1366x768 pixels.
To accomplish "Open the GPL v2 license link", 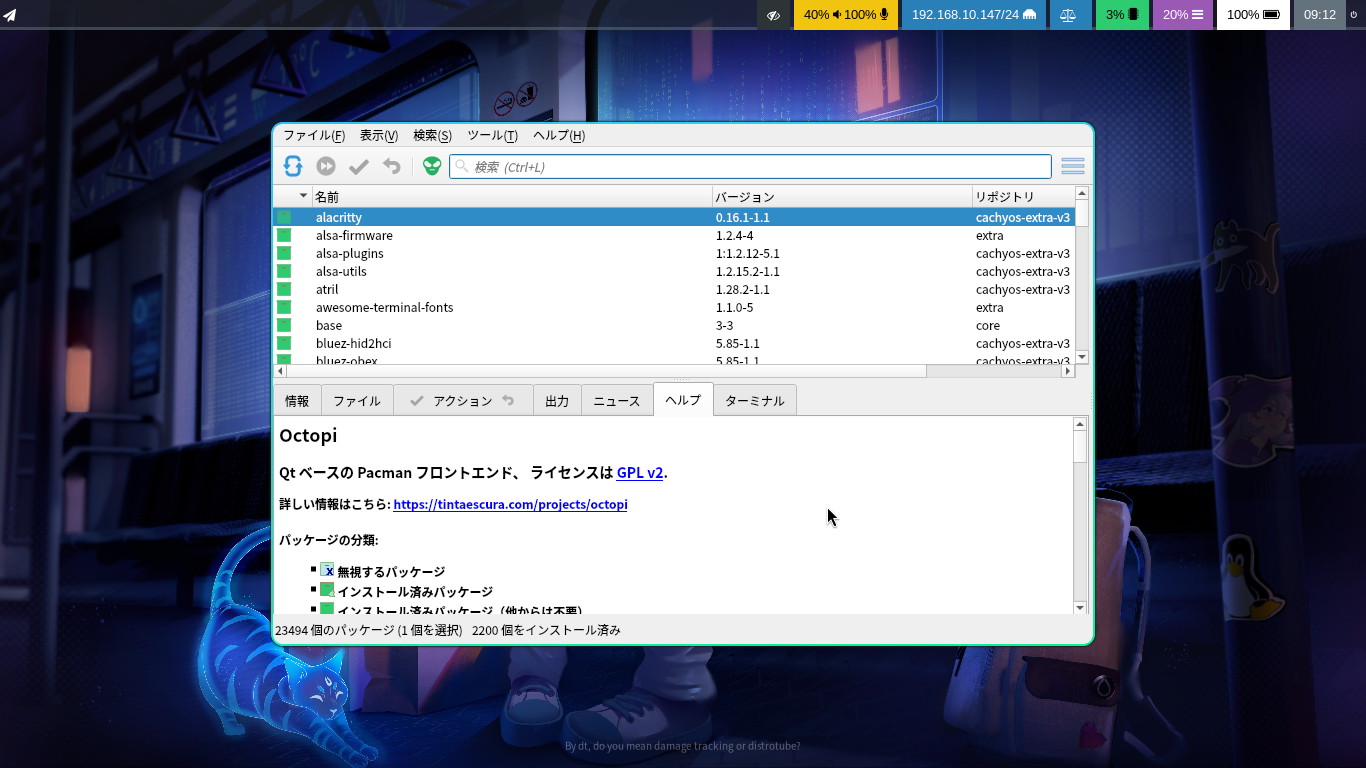I will [x=640, y=473].
